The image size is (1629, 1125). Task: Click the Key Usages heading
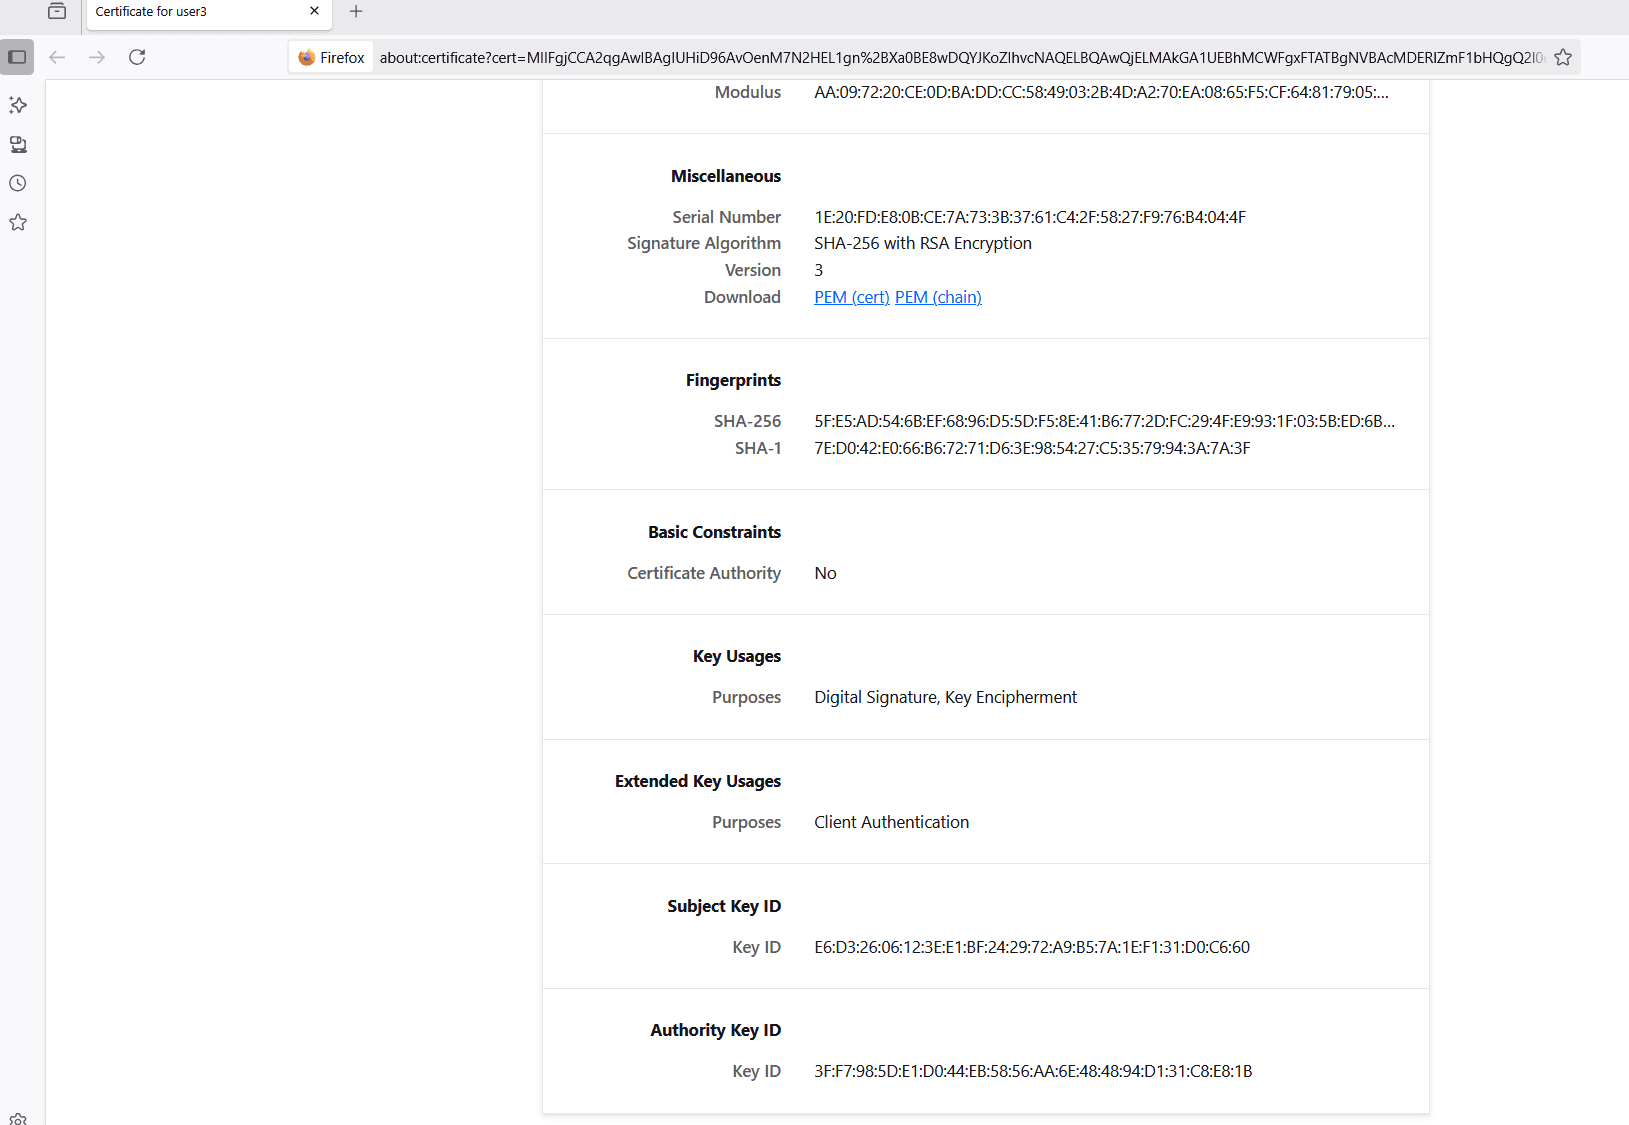(737, 656)
